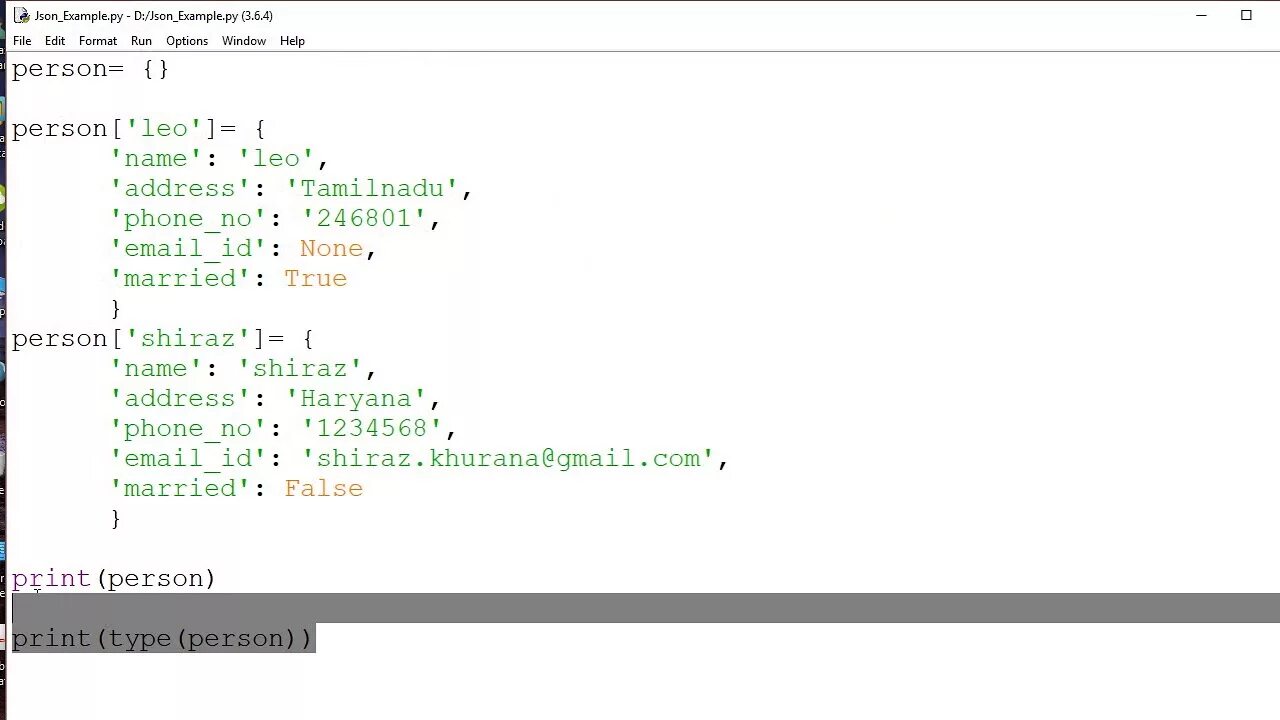Click the '1234568' phone number string

(372, 428)
